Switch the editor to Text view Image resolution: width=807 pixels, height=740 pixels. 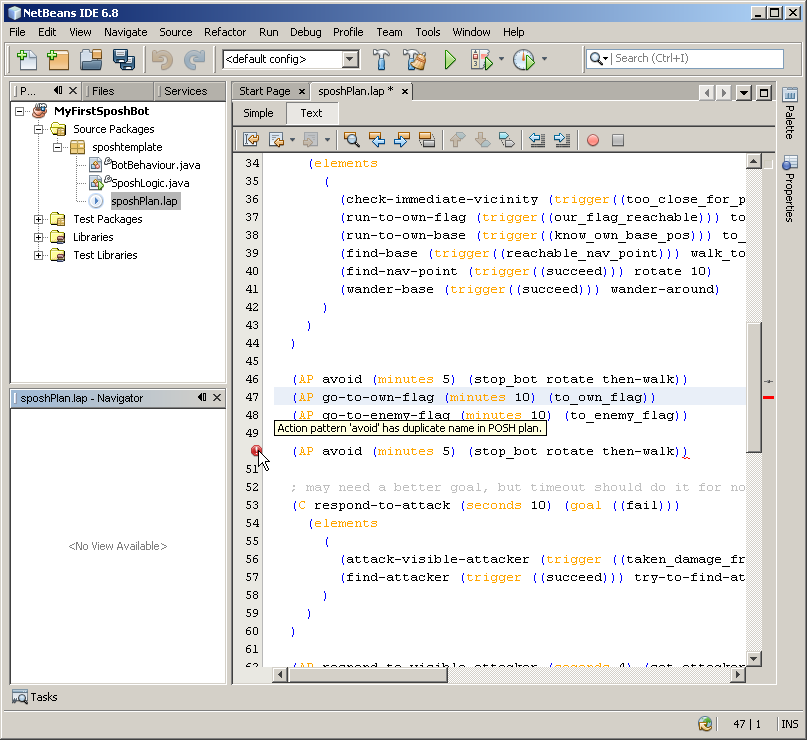point(311,113)
